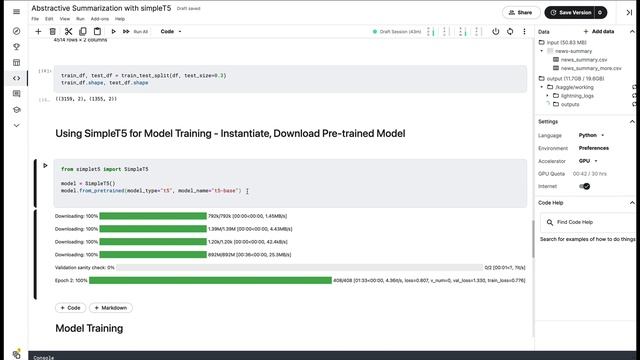
Task: Cut cell with the scissors icon
Action: [68, 31]
